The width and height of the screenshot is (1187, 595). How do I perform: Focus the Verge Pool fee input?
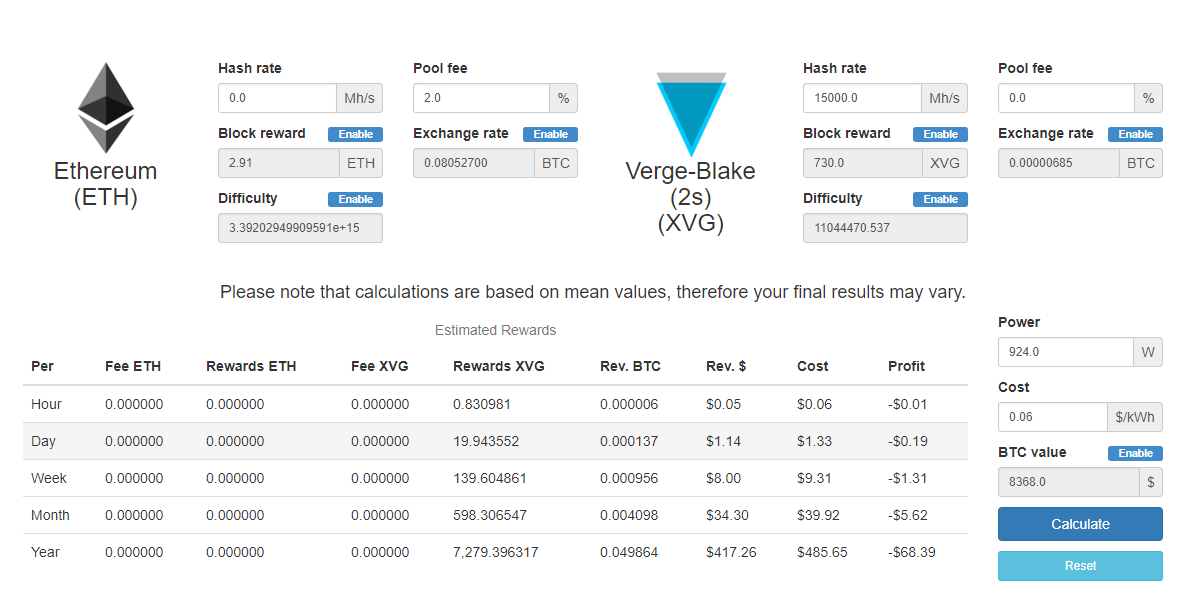coord(1067,98)
